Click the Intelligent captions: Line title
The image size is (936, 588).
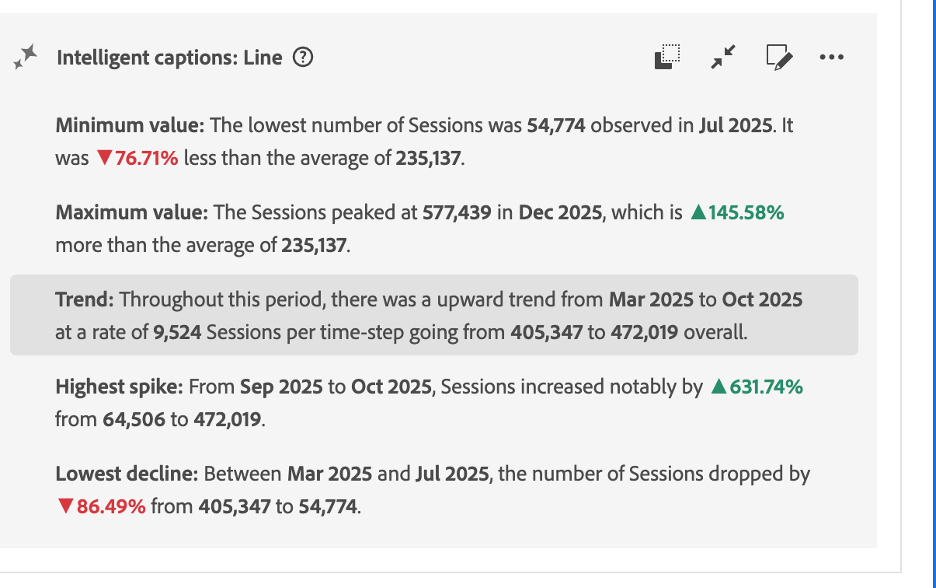tap(170, 58)
